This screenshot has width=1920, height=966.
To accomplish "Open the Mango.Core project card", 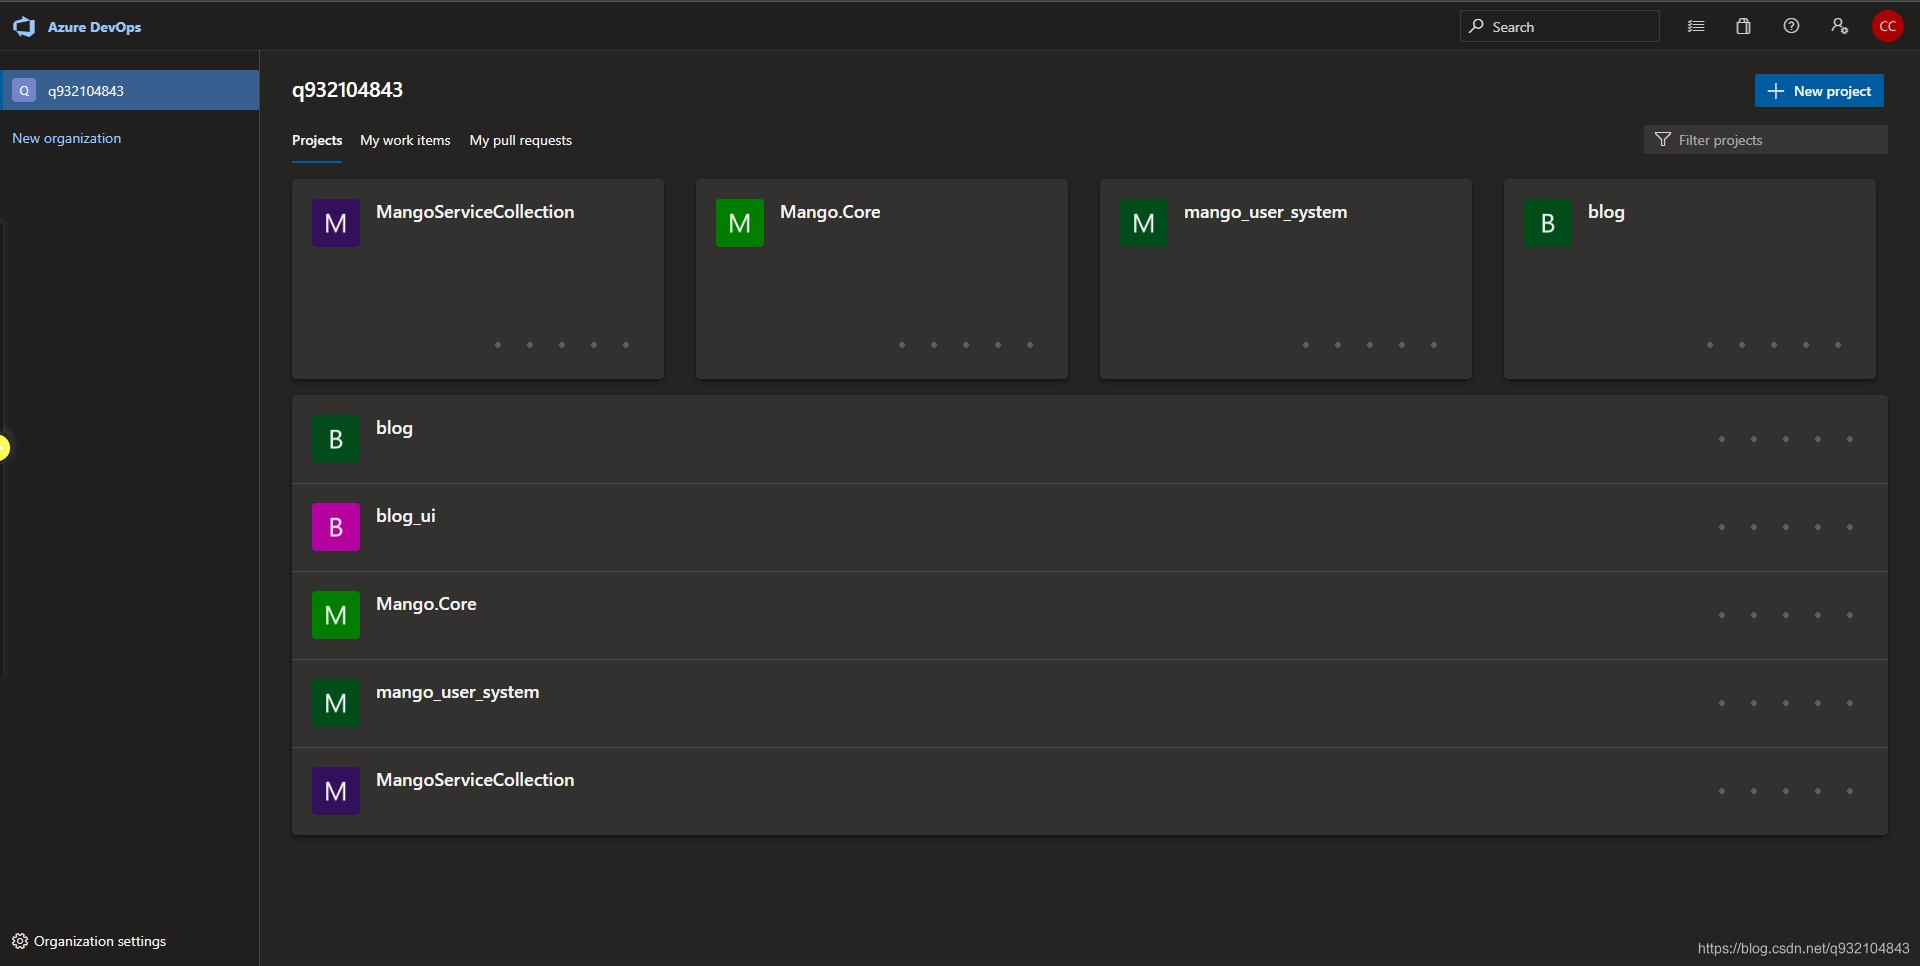I will [882, 279].
